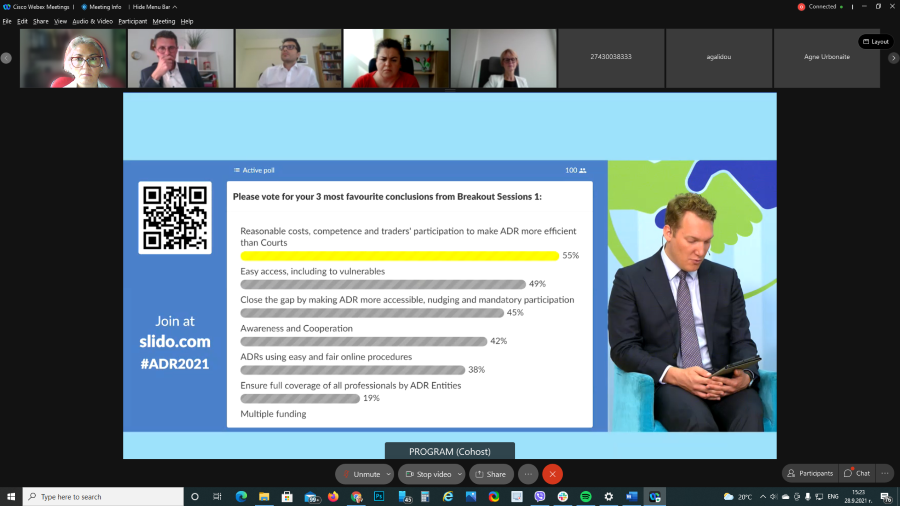
Task: Open Settings gear from taskbar
Action: [608, 496]
